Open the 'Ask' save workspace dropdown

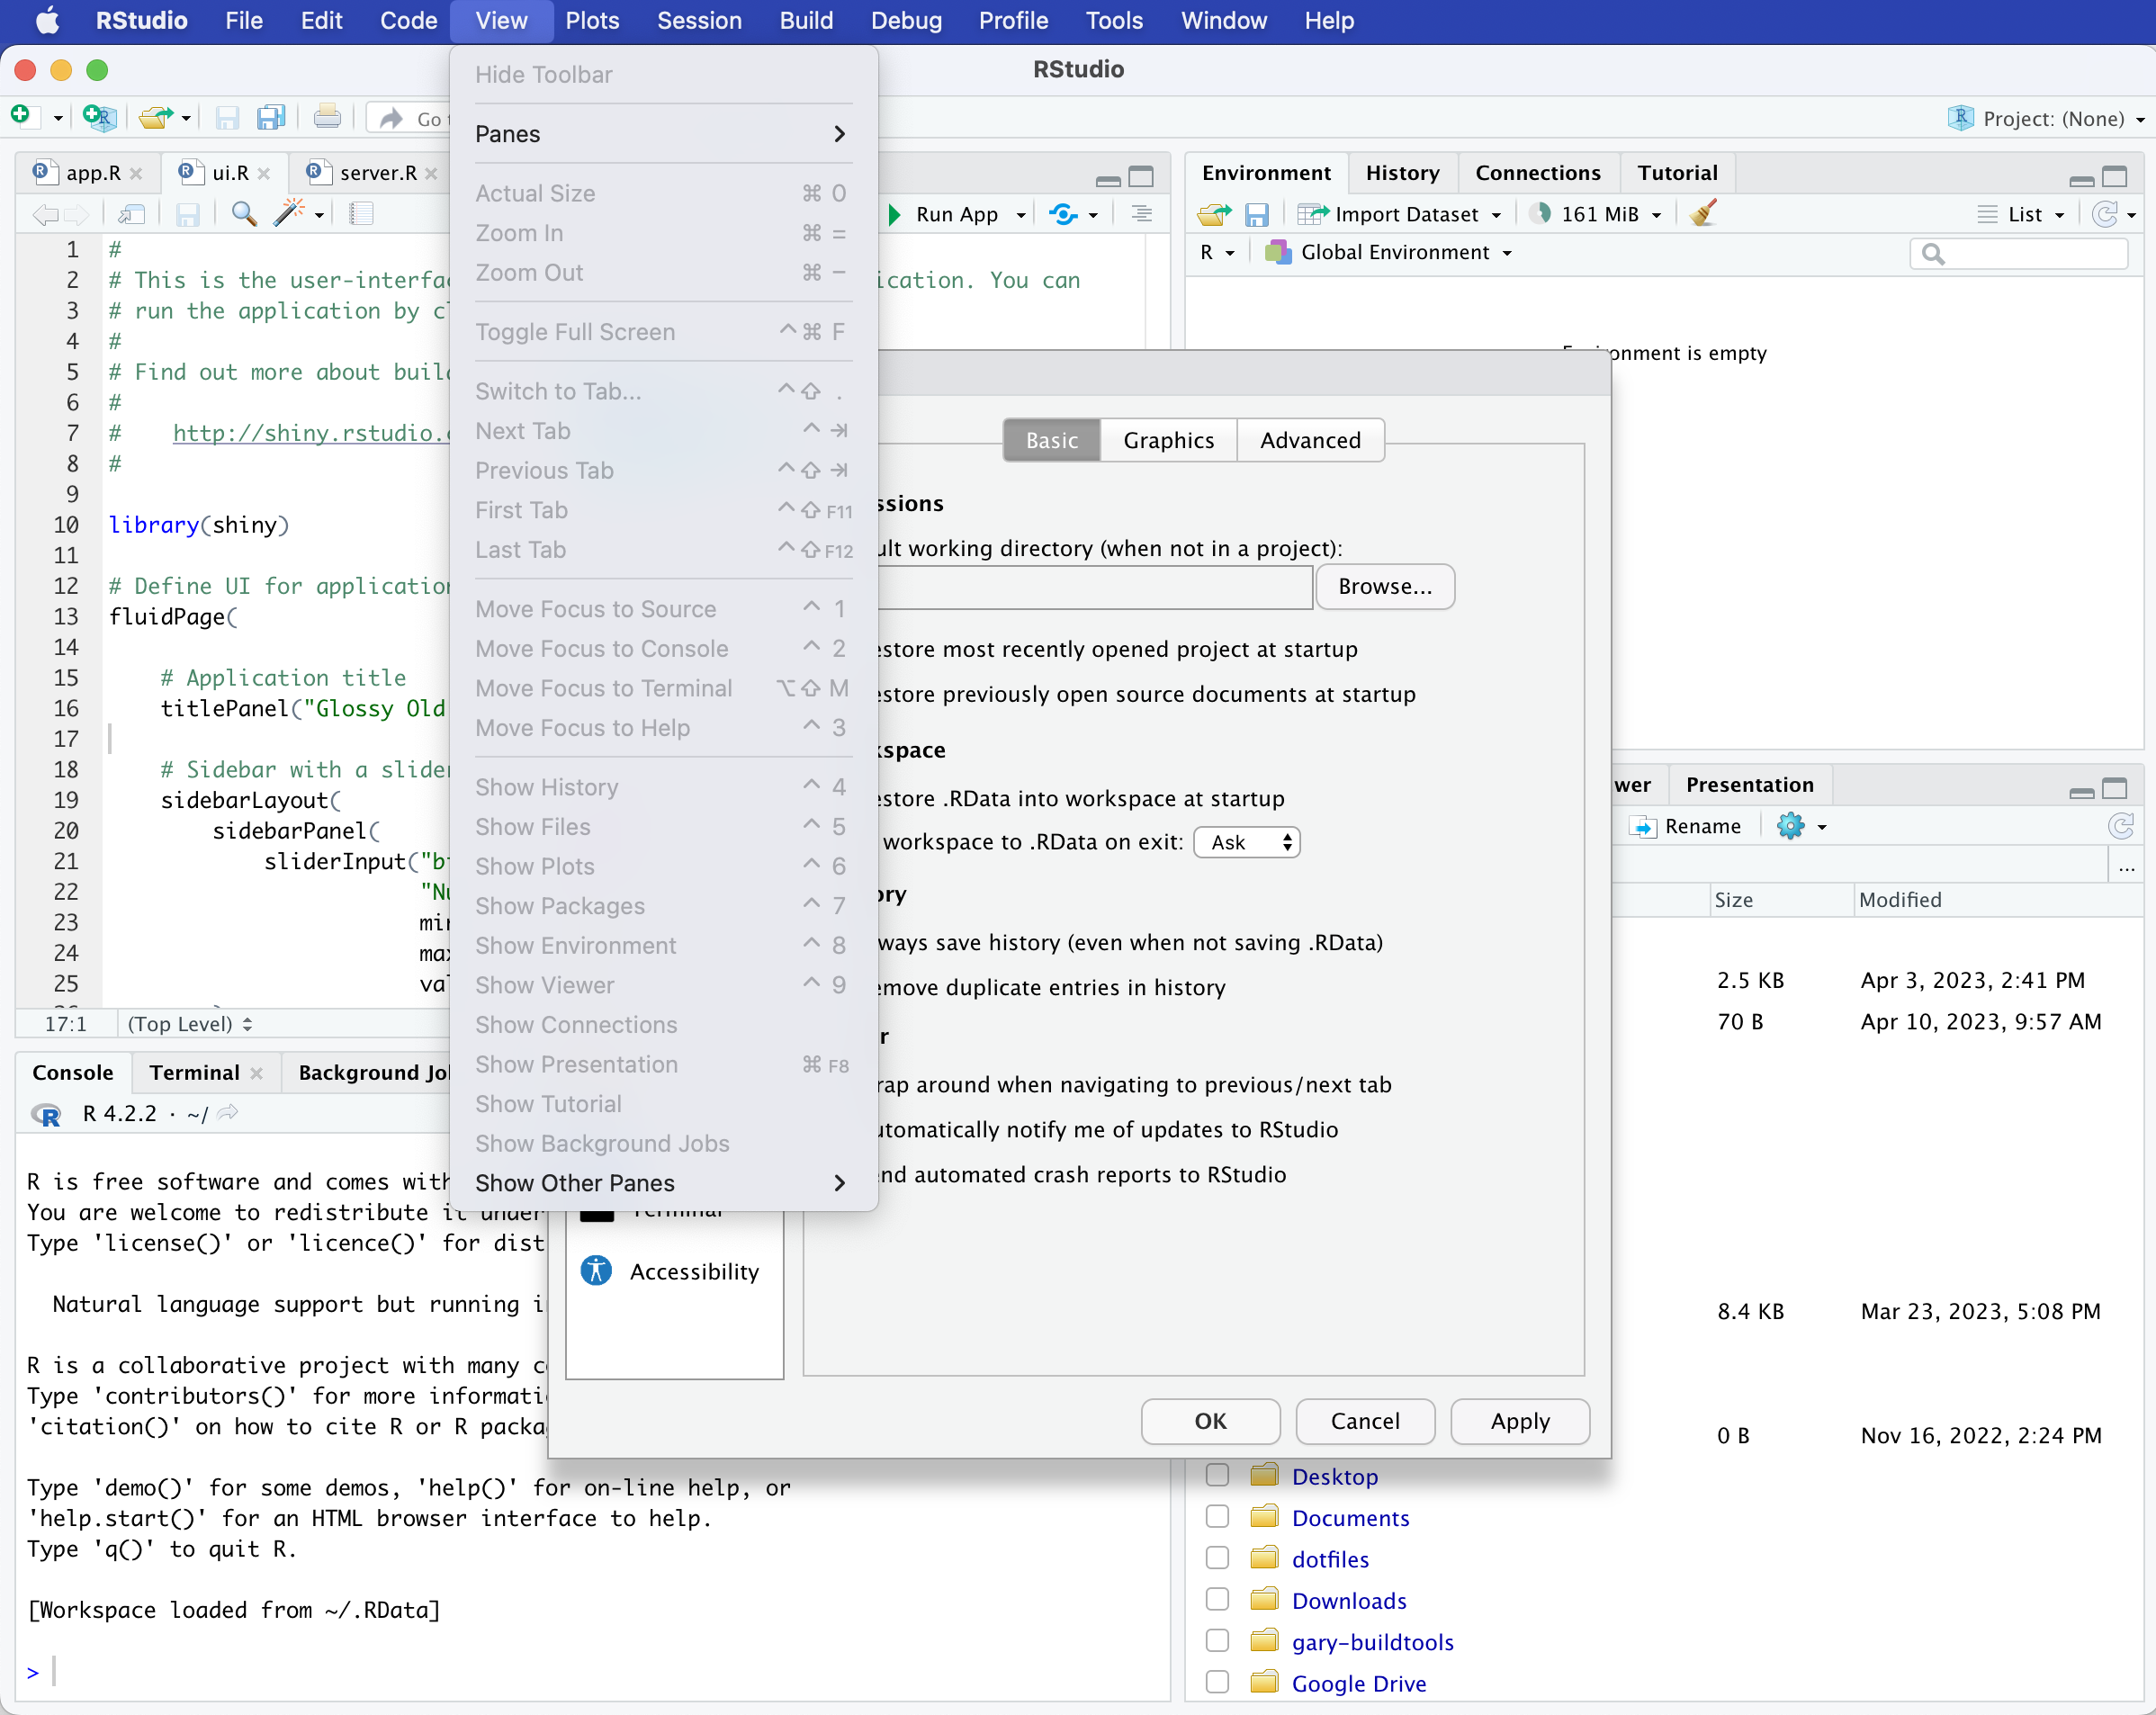1245,842
